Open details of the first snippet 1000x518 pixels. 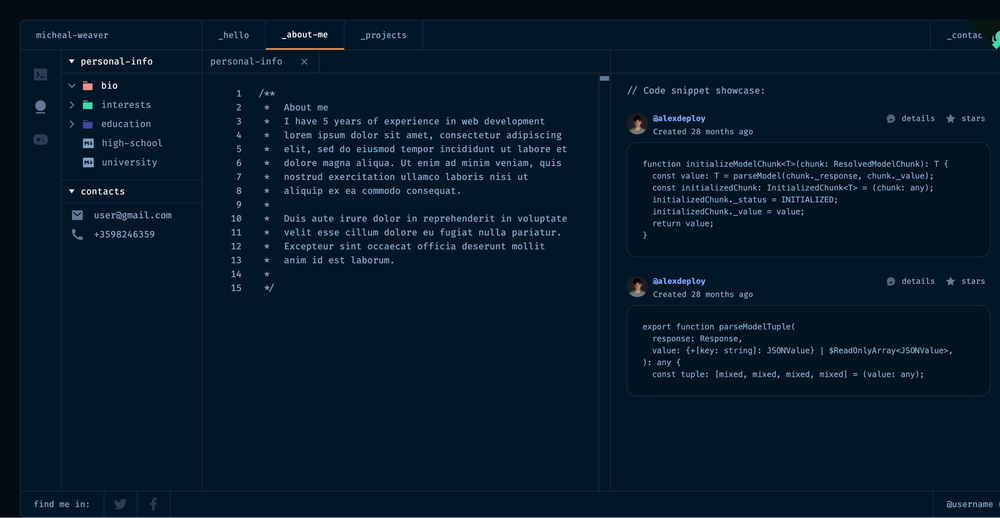click(x=918, y=119)
